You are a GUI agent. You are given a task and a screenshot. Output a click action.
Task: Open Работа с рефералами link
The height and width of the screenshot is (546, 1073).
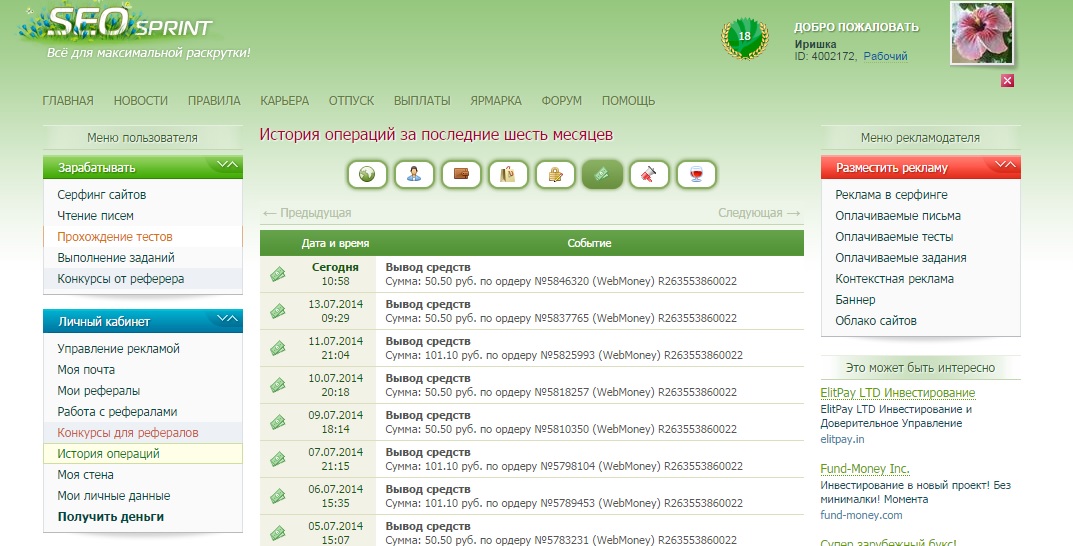[117, 412]
